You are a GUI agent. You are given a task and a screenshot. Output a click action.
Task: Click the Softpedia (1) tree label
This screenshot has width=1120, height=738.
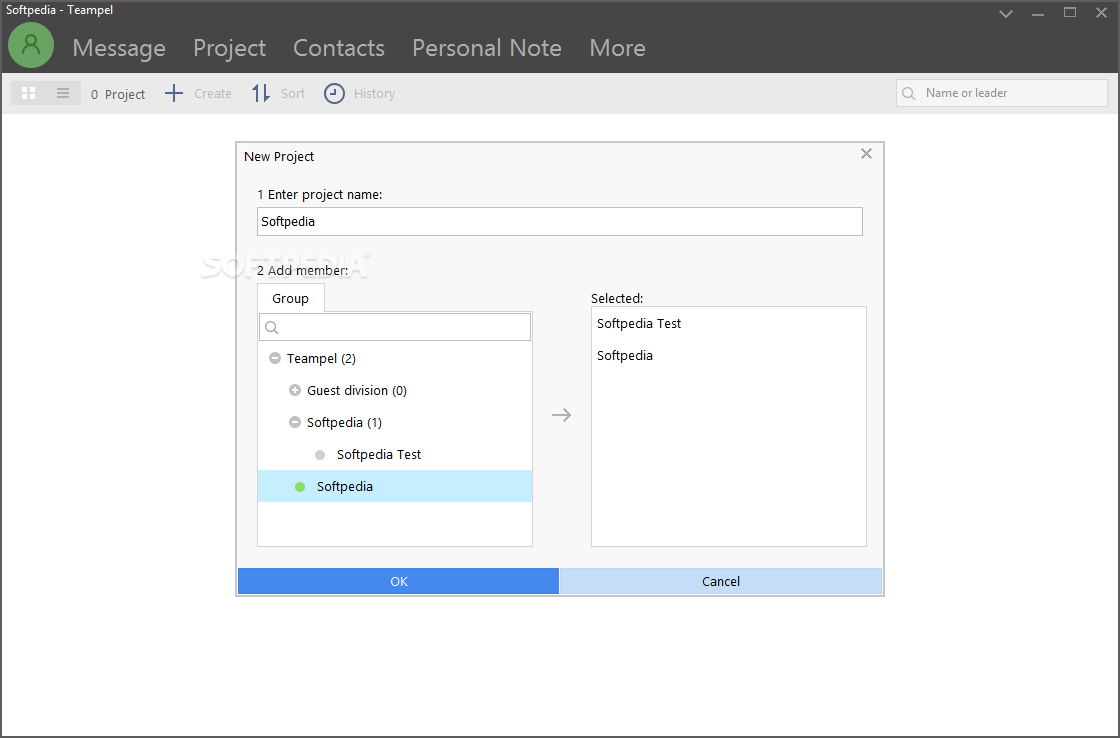(x=344, y=422)
